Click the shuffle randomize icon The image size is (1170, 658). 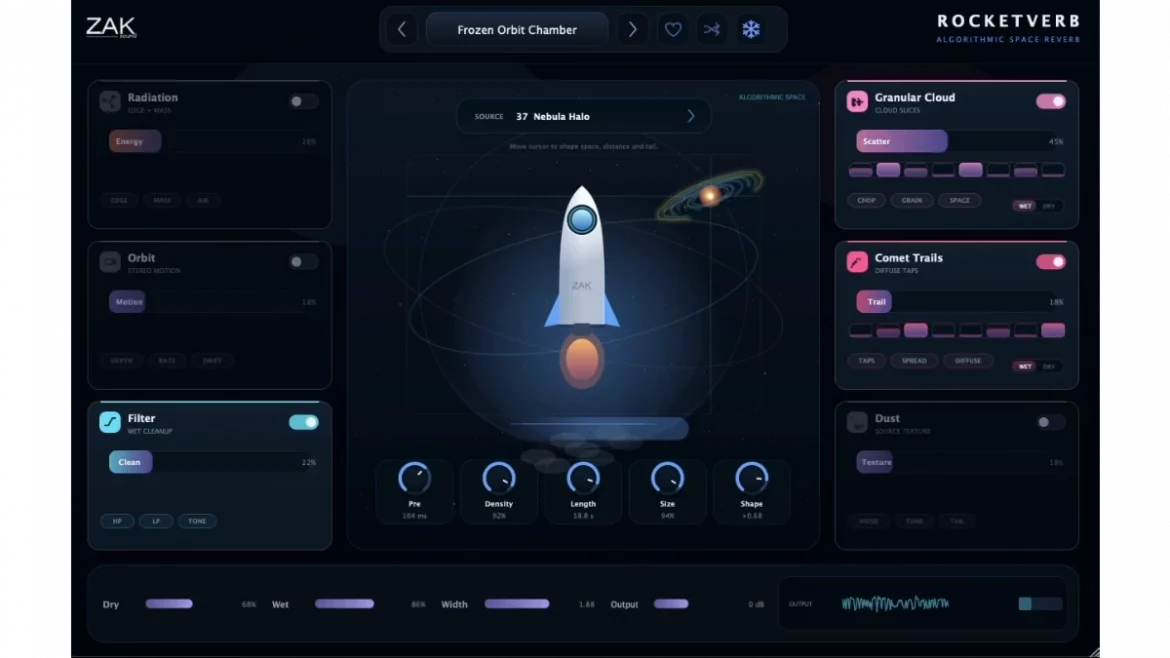(712, 30)
